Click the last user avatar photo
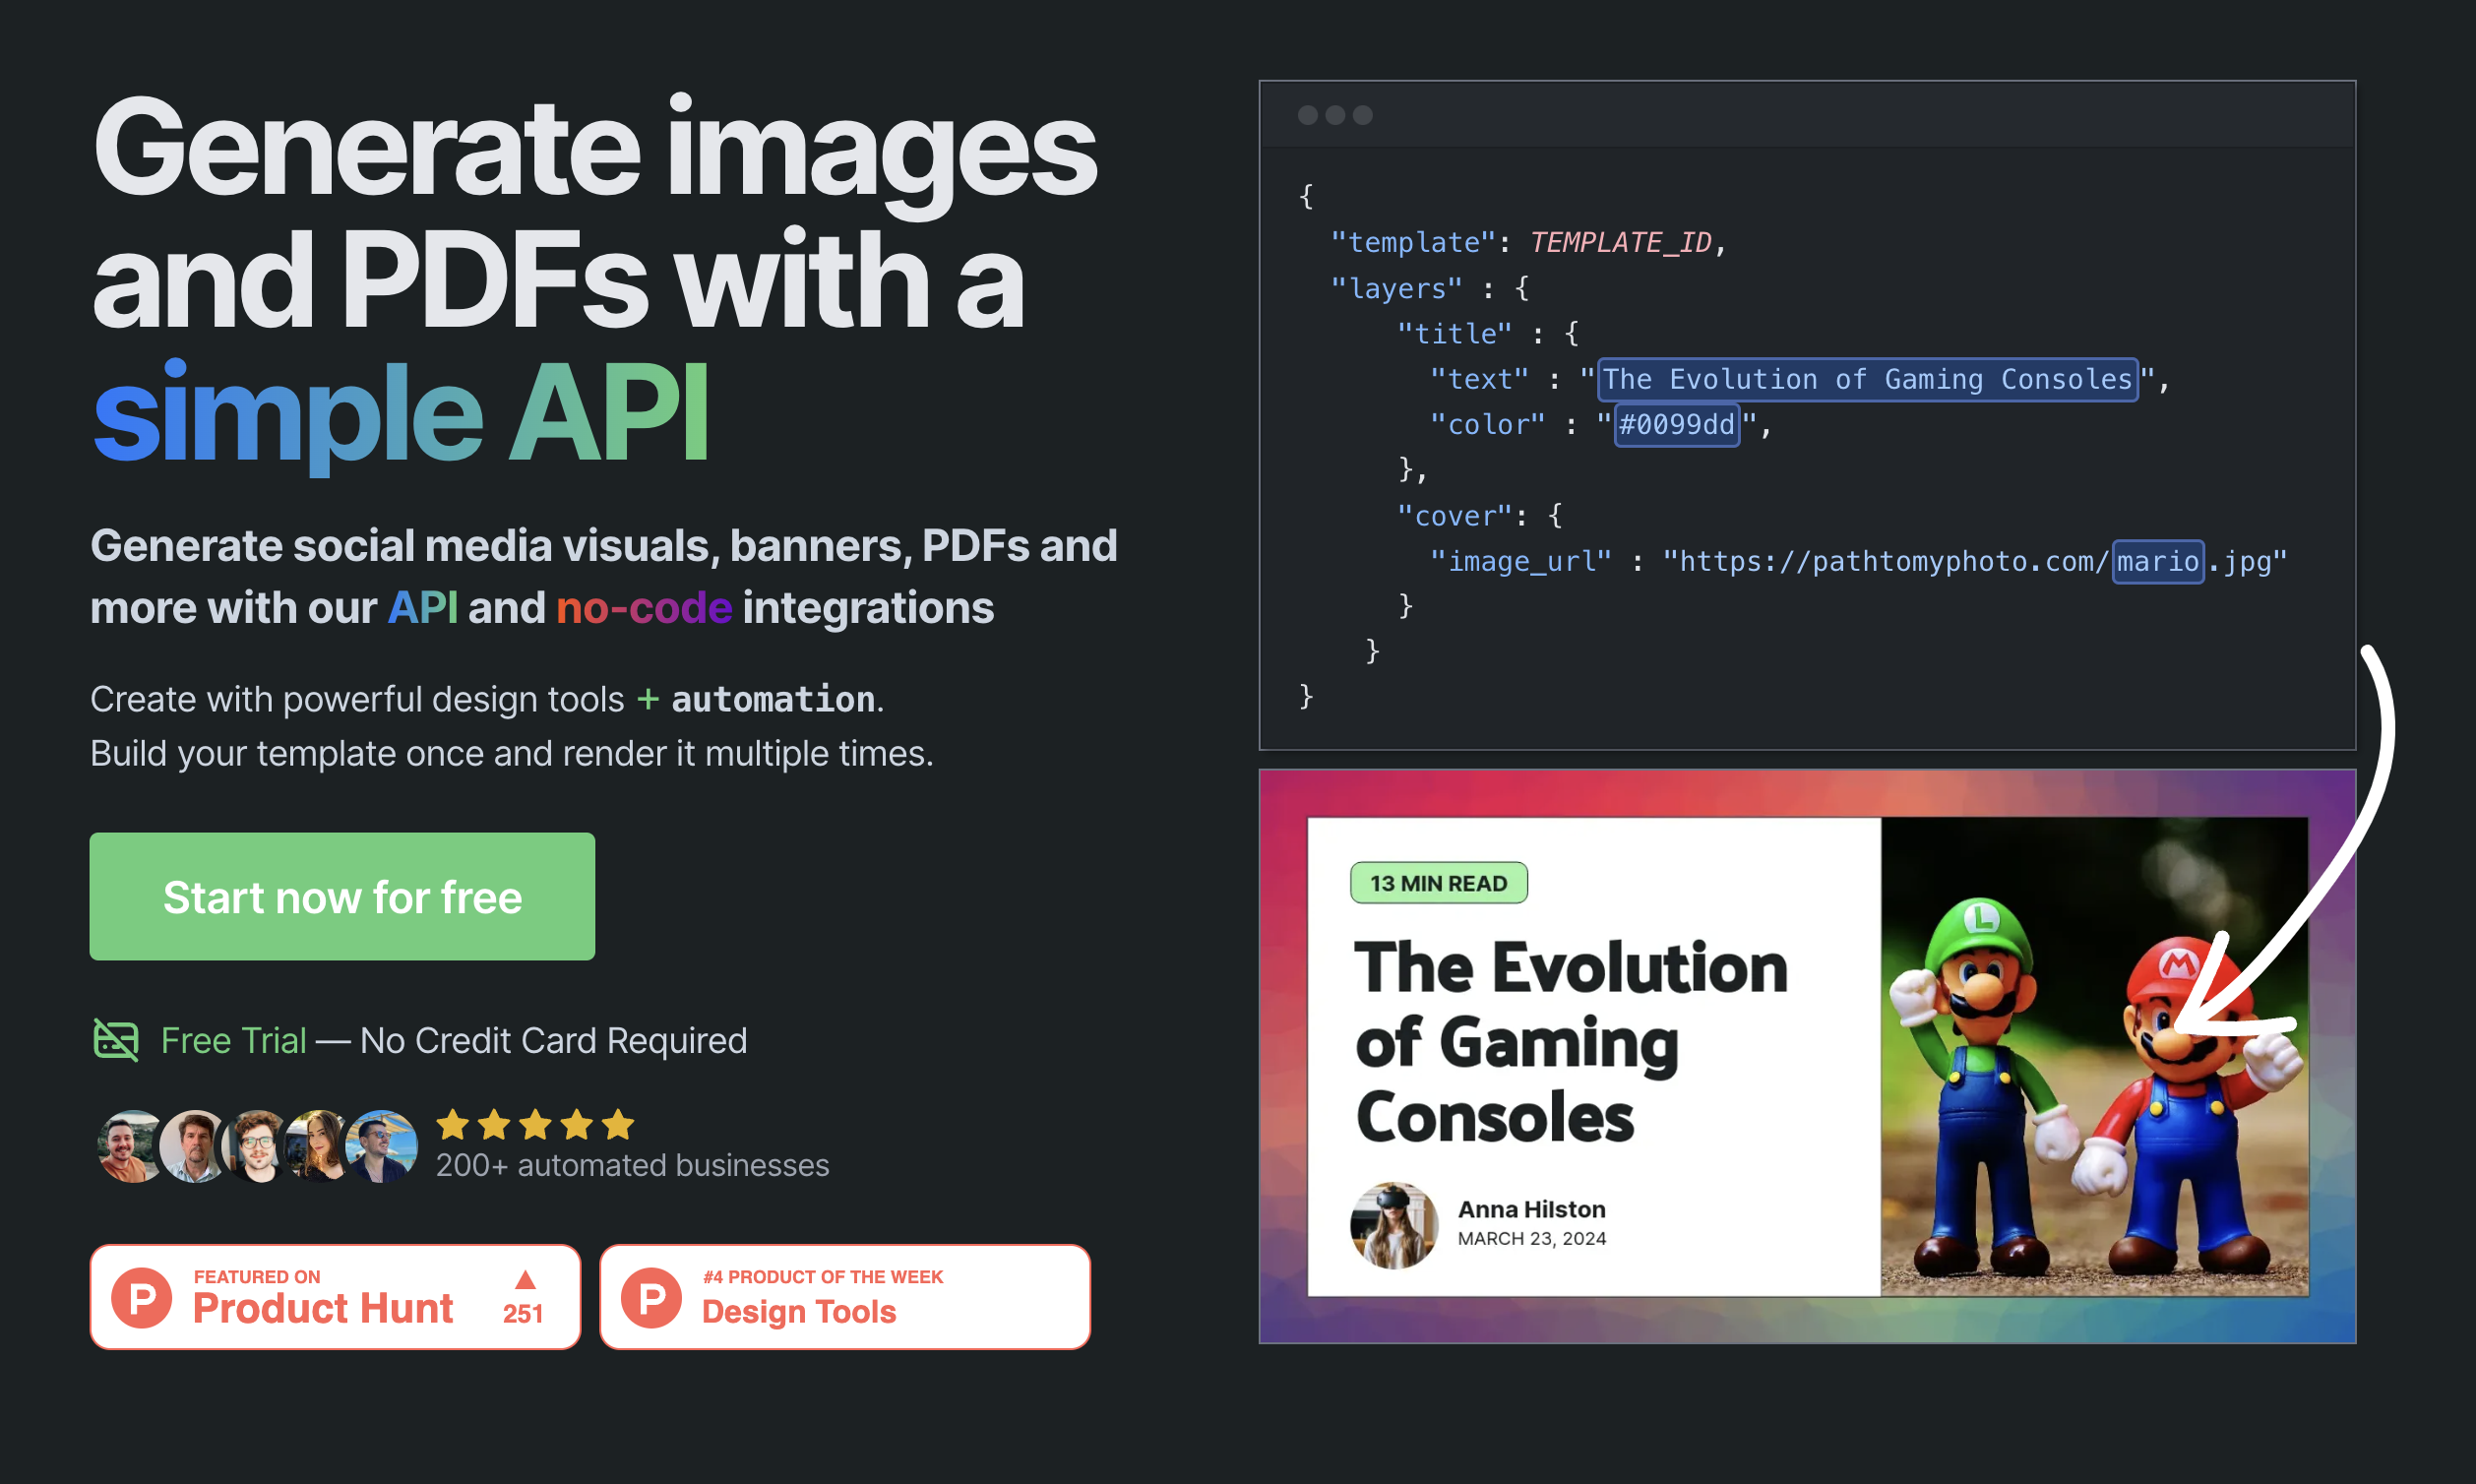The height and width of the screenshot is (1484, 2476). pos(382,1146)
